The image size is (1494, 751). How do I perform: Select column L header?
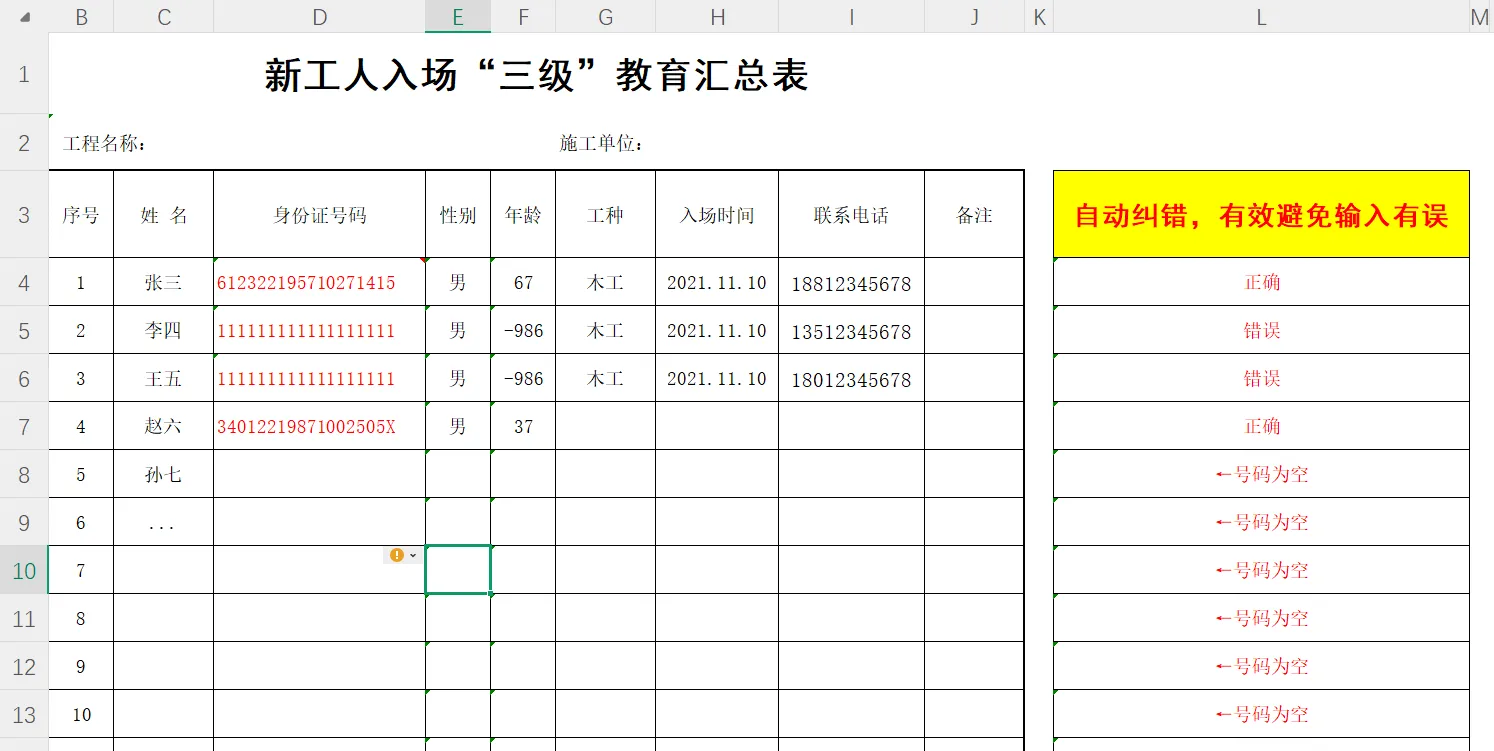point(1261,16)
